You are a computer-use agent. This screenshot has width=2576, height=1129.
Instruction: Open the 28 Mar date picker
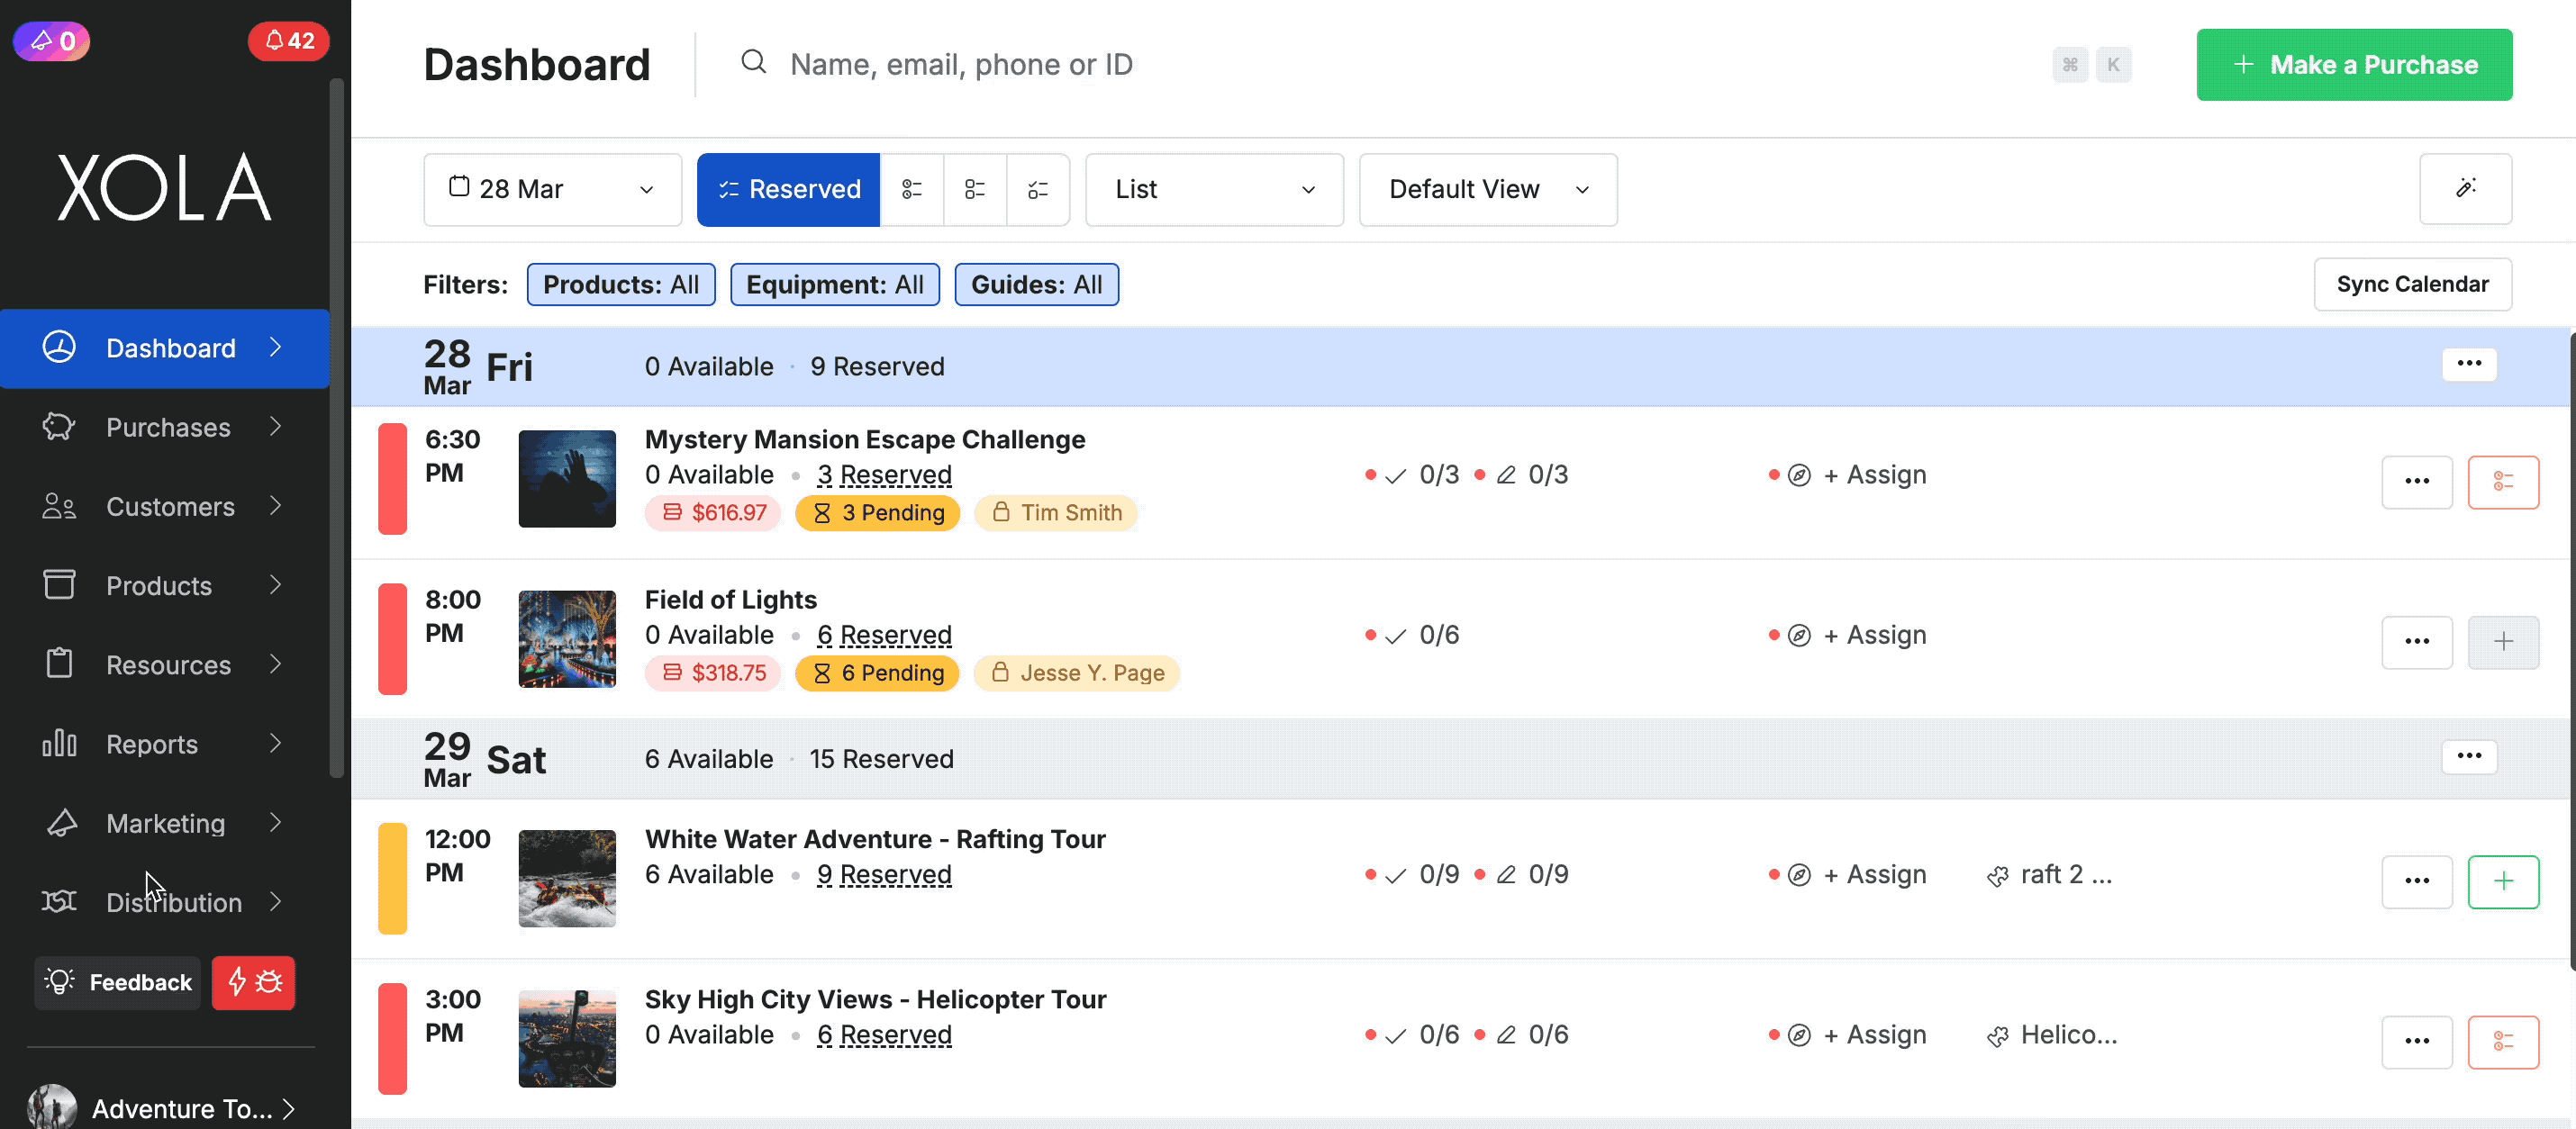(552, 189)
